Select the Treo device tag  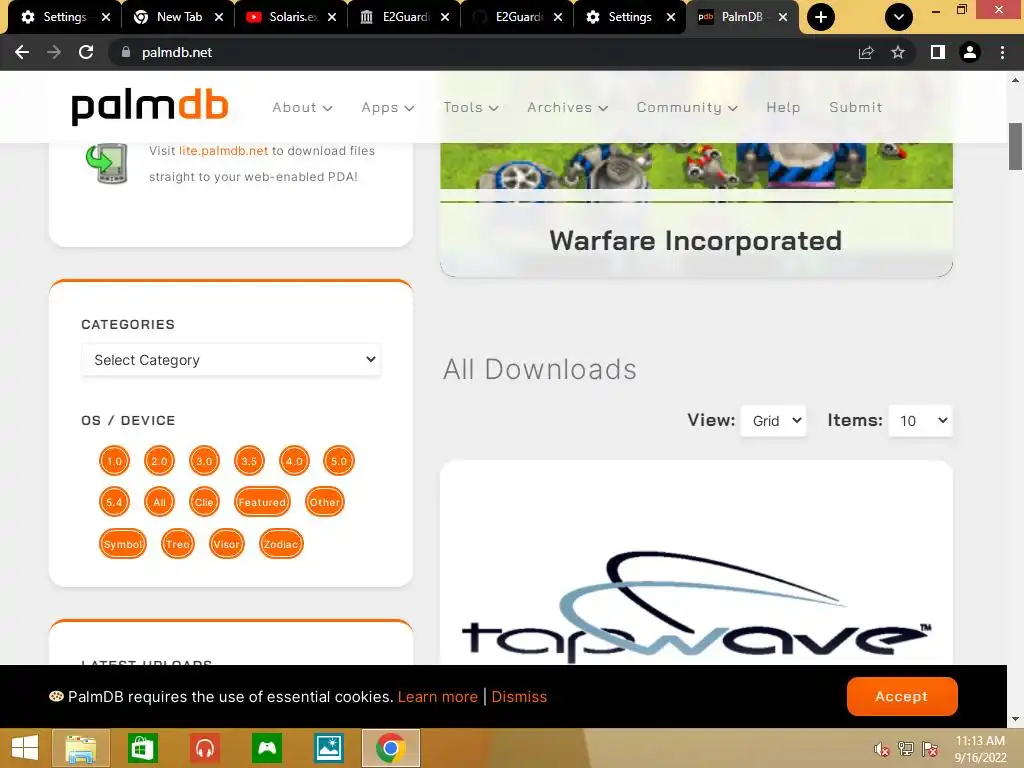[178, 544]
